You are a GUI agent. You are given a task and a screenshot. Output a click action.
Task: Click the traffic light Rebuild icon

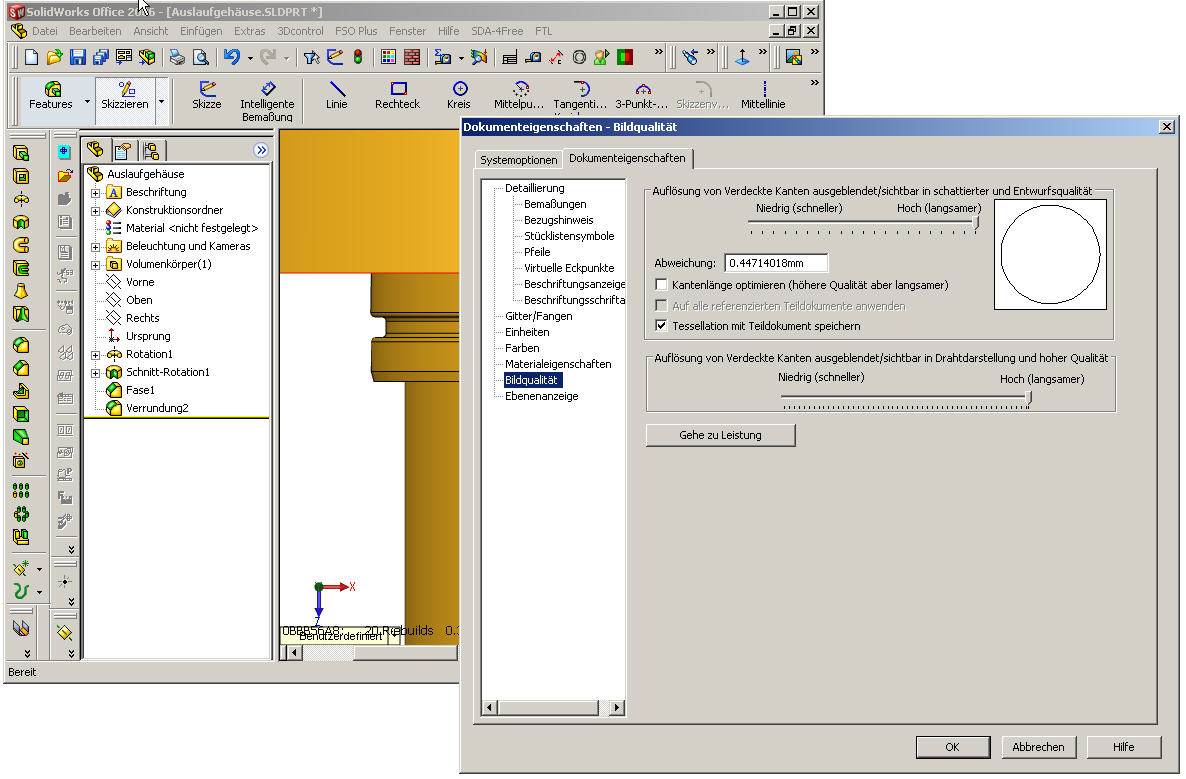358,57
